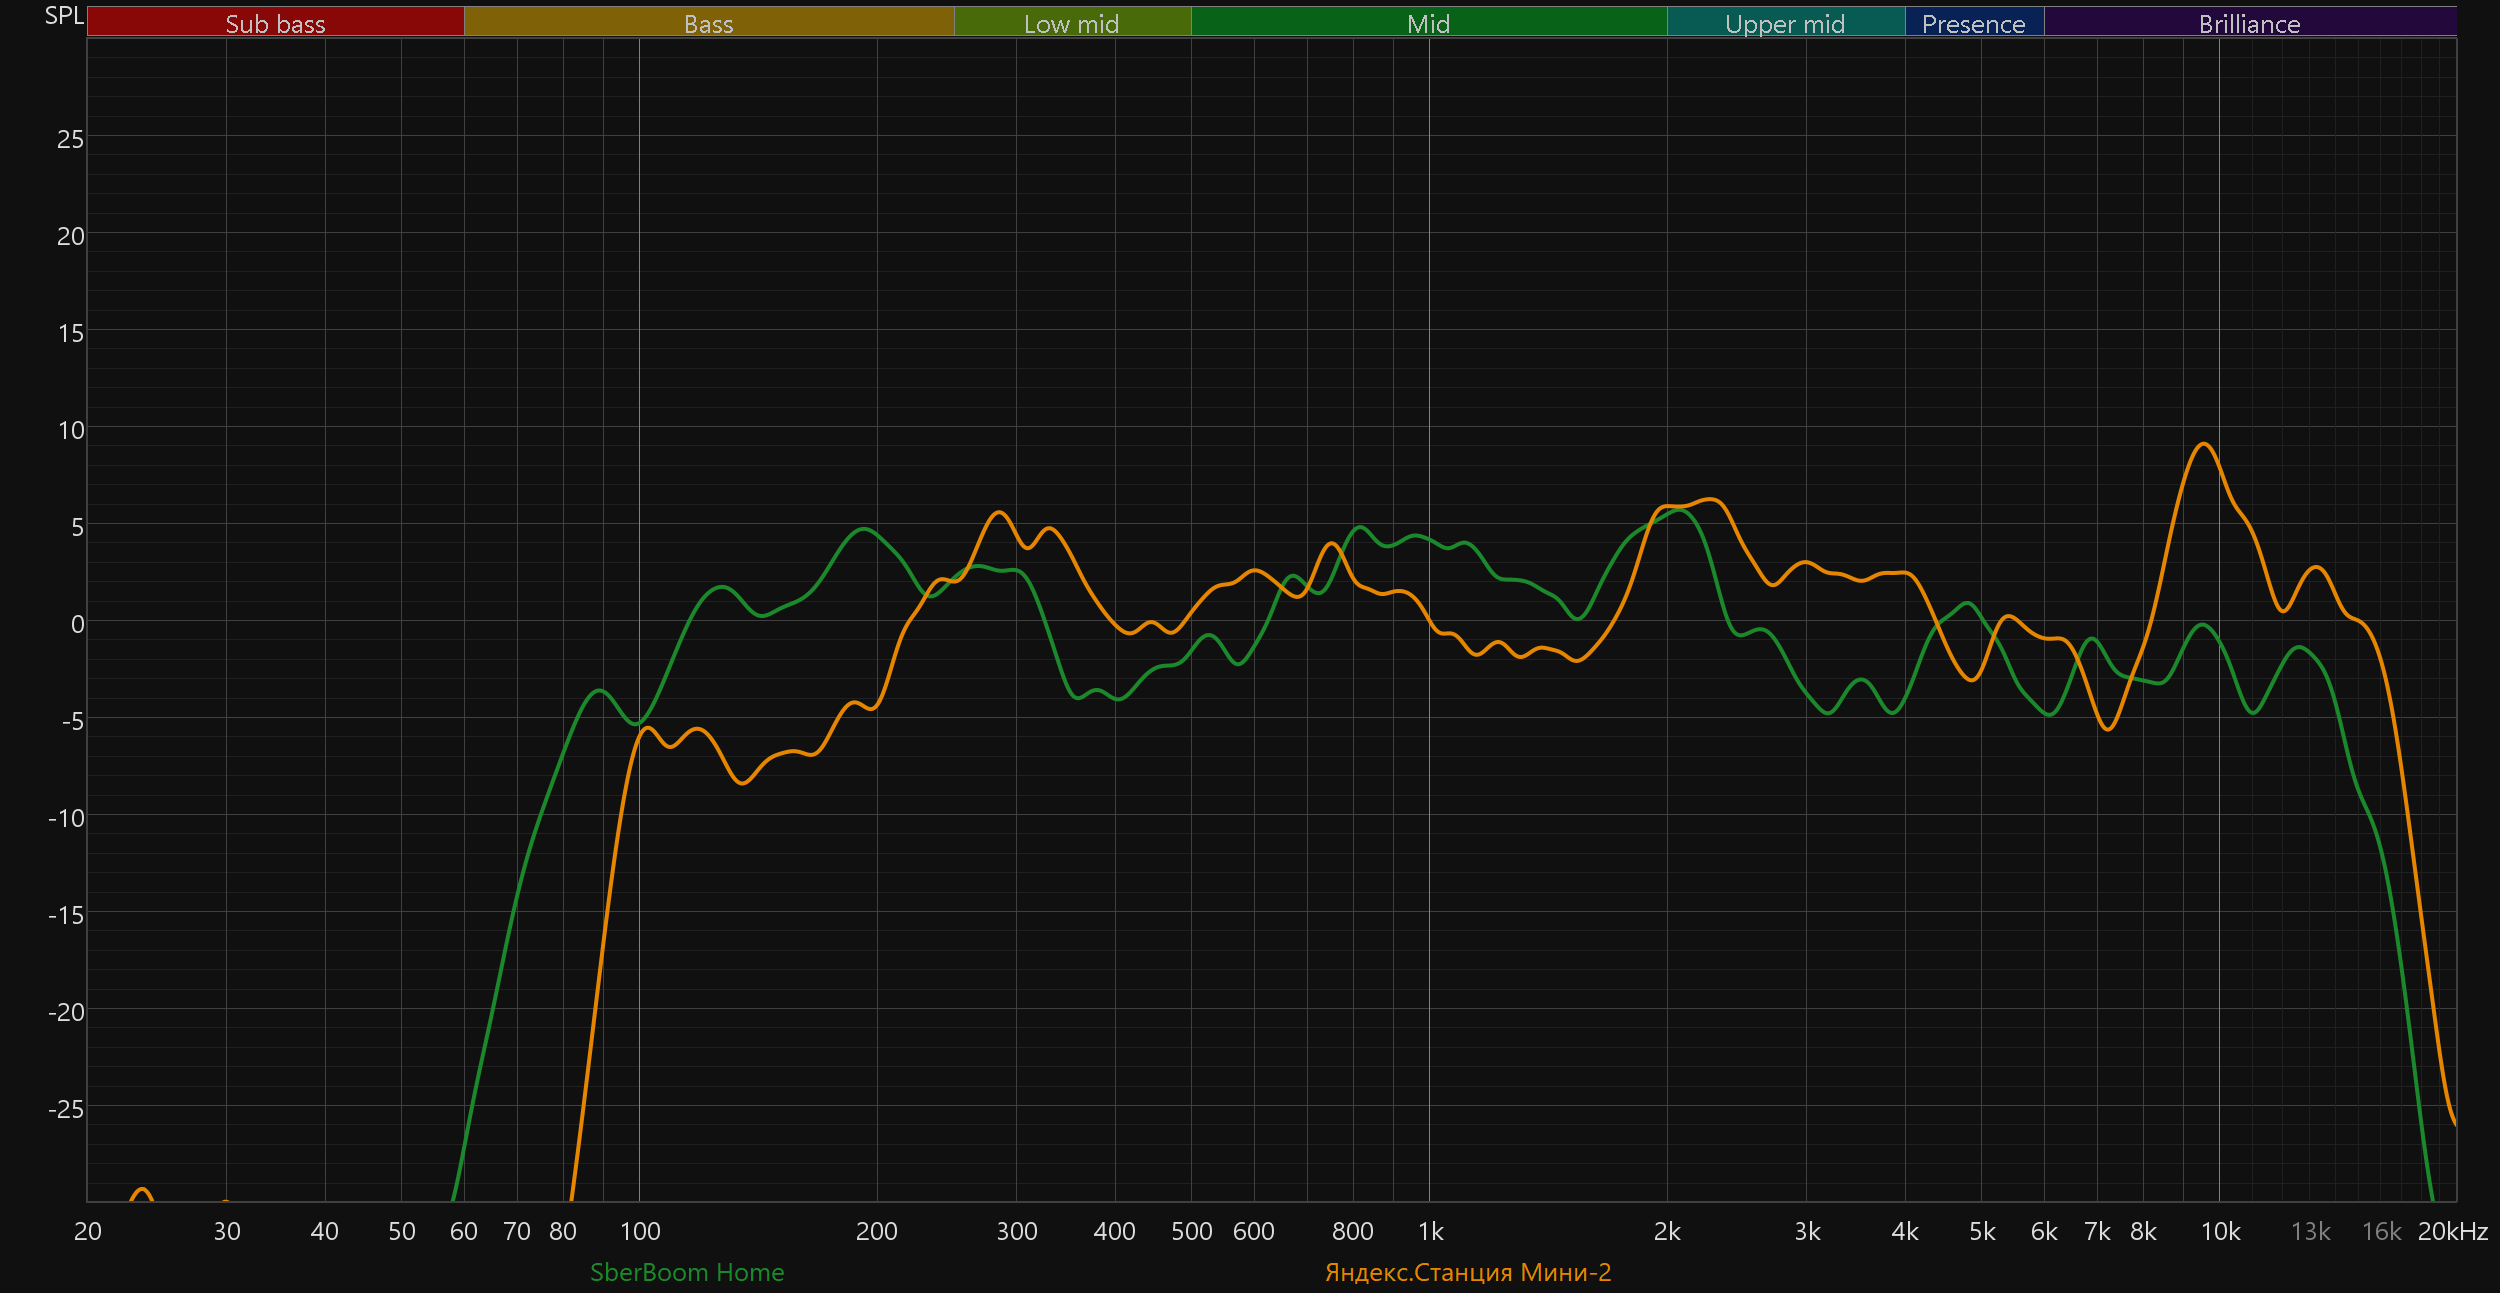Click the Brilliance band header
This screenshot has width=2500, height=1293.
coord(2249,22)
